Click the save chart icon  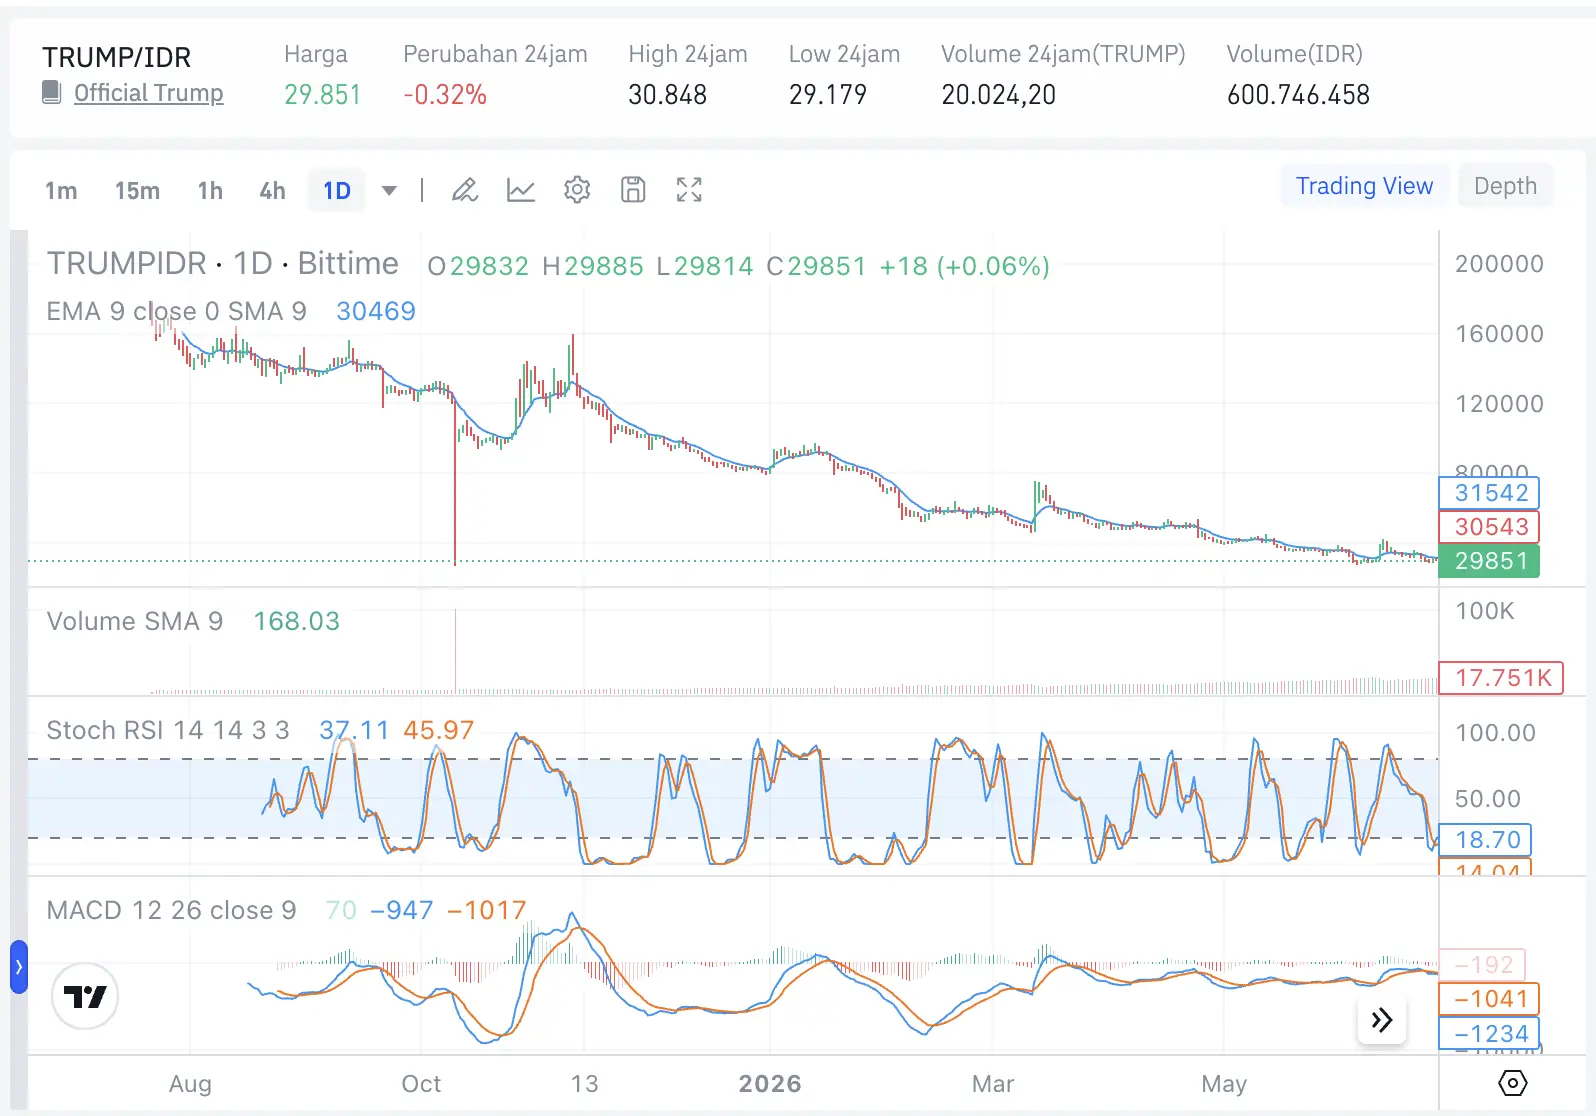633,189
